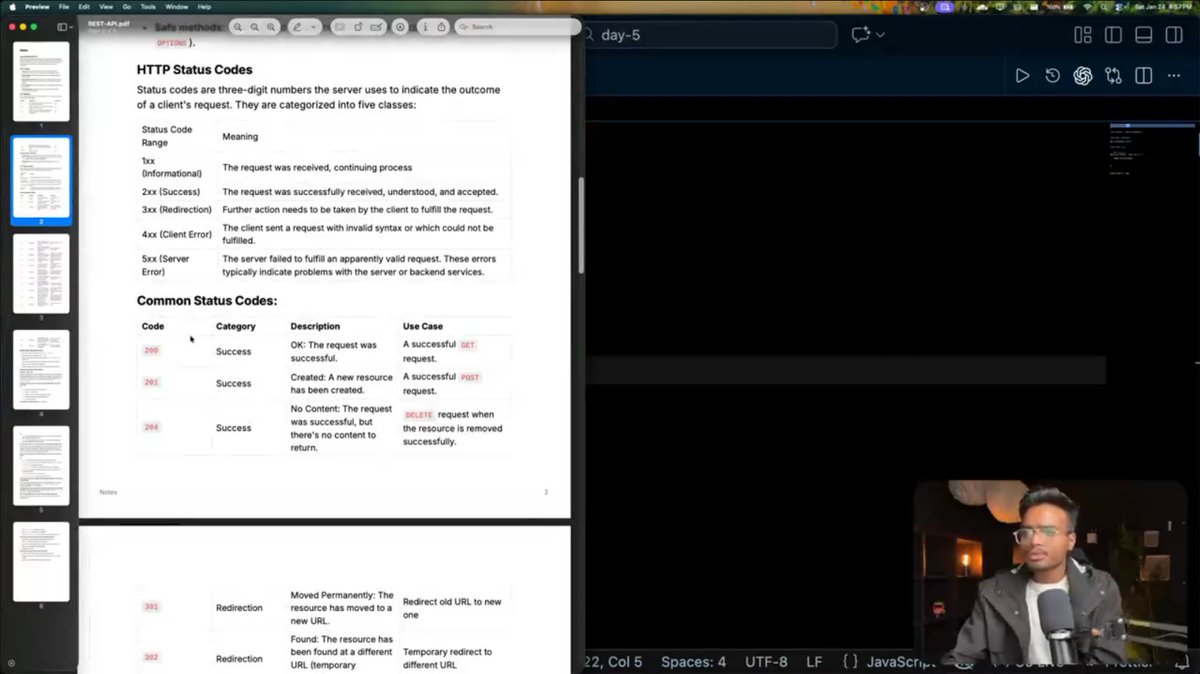Click the Share icon in Preview toolbar
This screenshot has width=1200, height=674.
(x=441, y=27)
